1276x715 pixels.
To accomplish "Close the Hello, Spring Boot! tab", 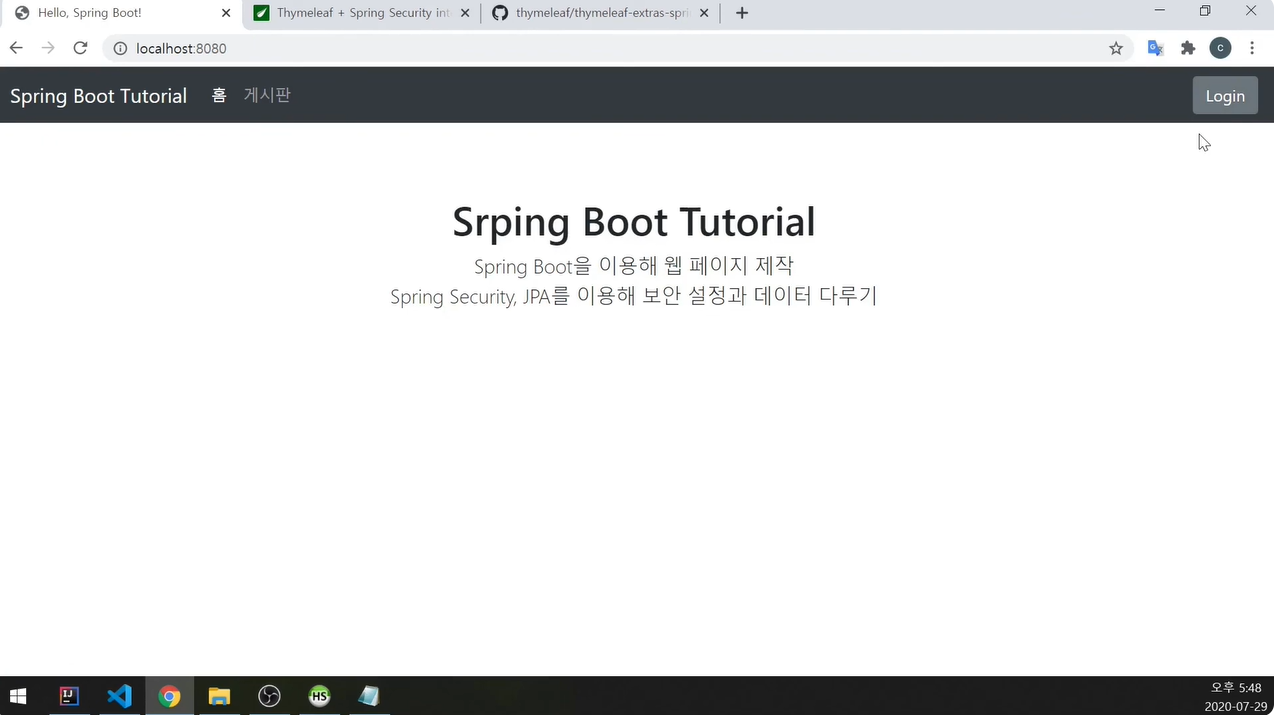I will tap(226, 14).
